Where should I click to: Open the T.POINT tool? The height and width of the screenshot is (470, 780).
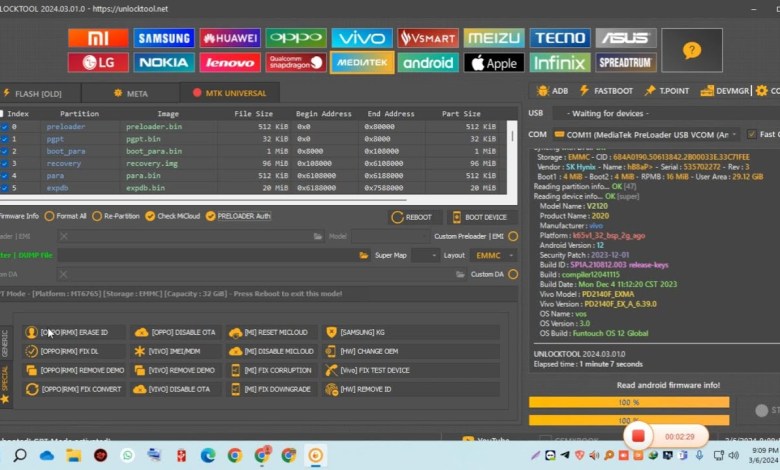667,91
